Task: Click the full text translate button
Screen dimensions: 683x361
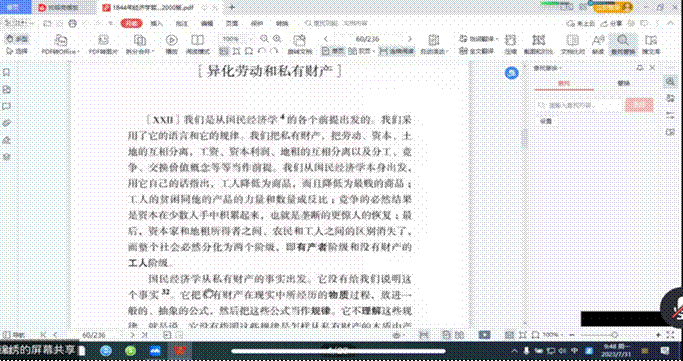Action: pyautogui.click(x=477, y=51)
